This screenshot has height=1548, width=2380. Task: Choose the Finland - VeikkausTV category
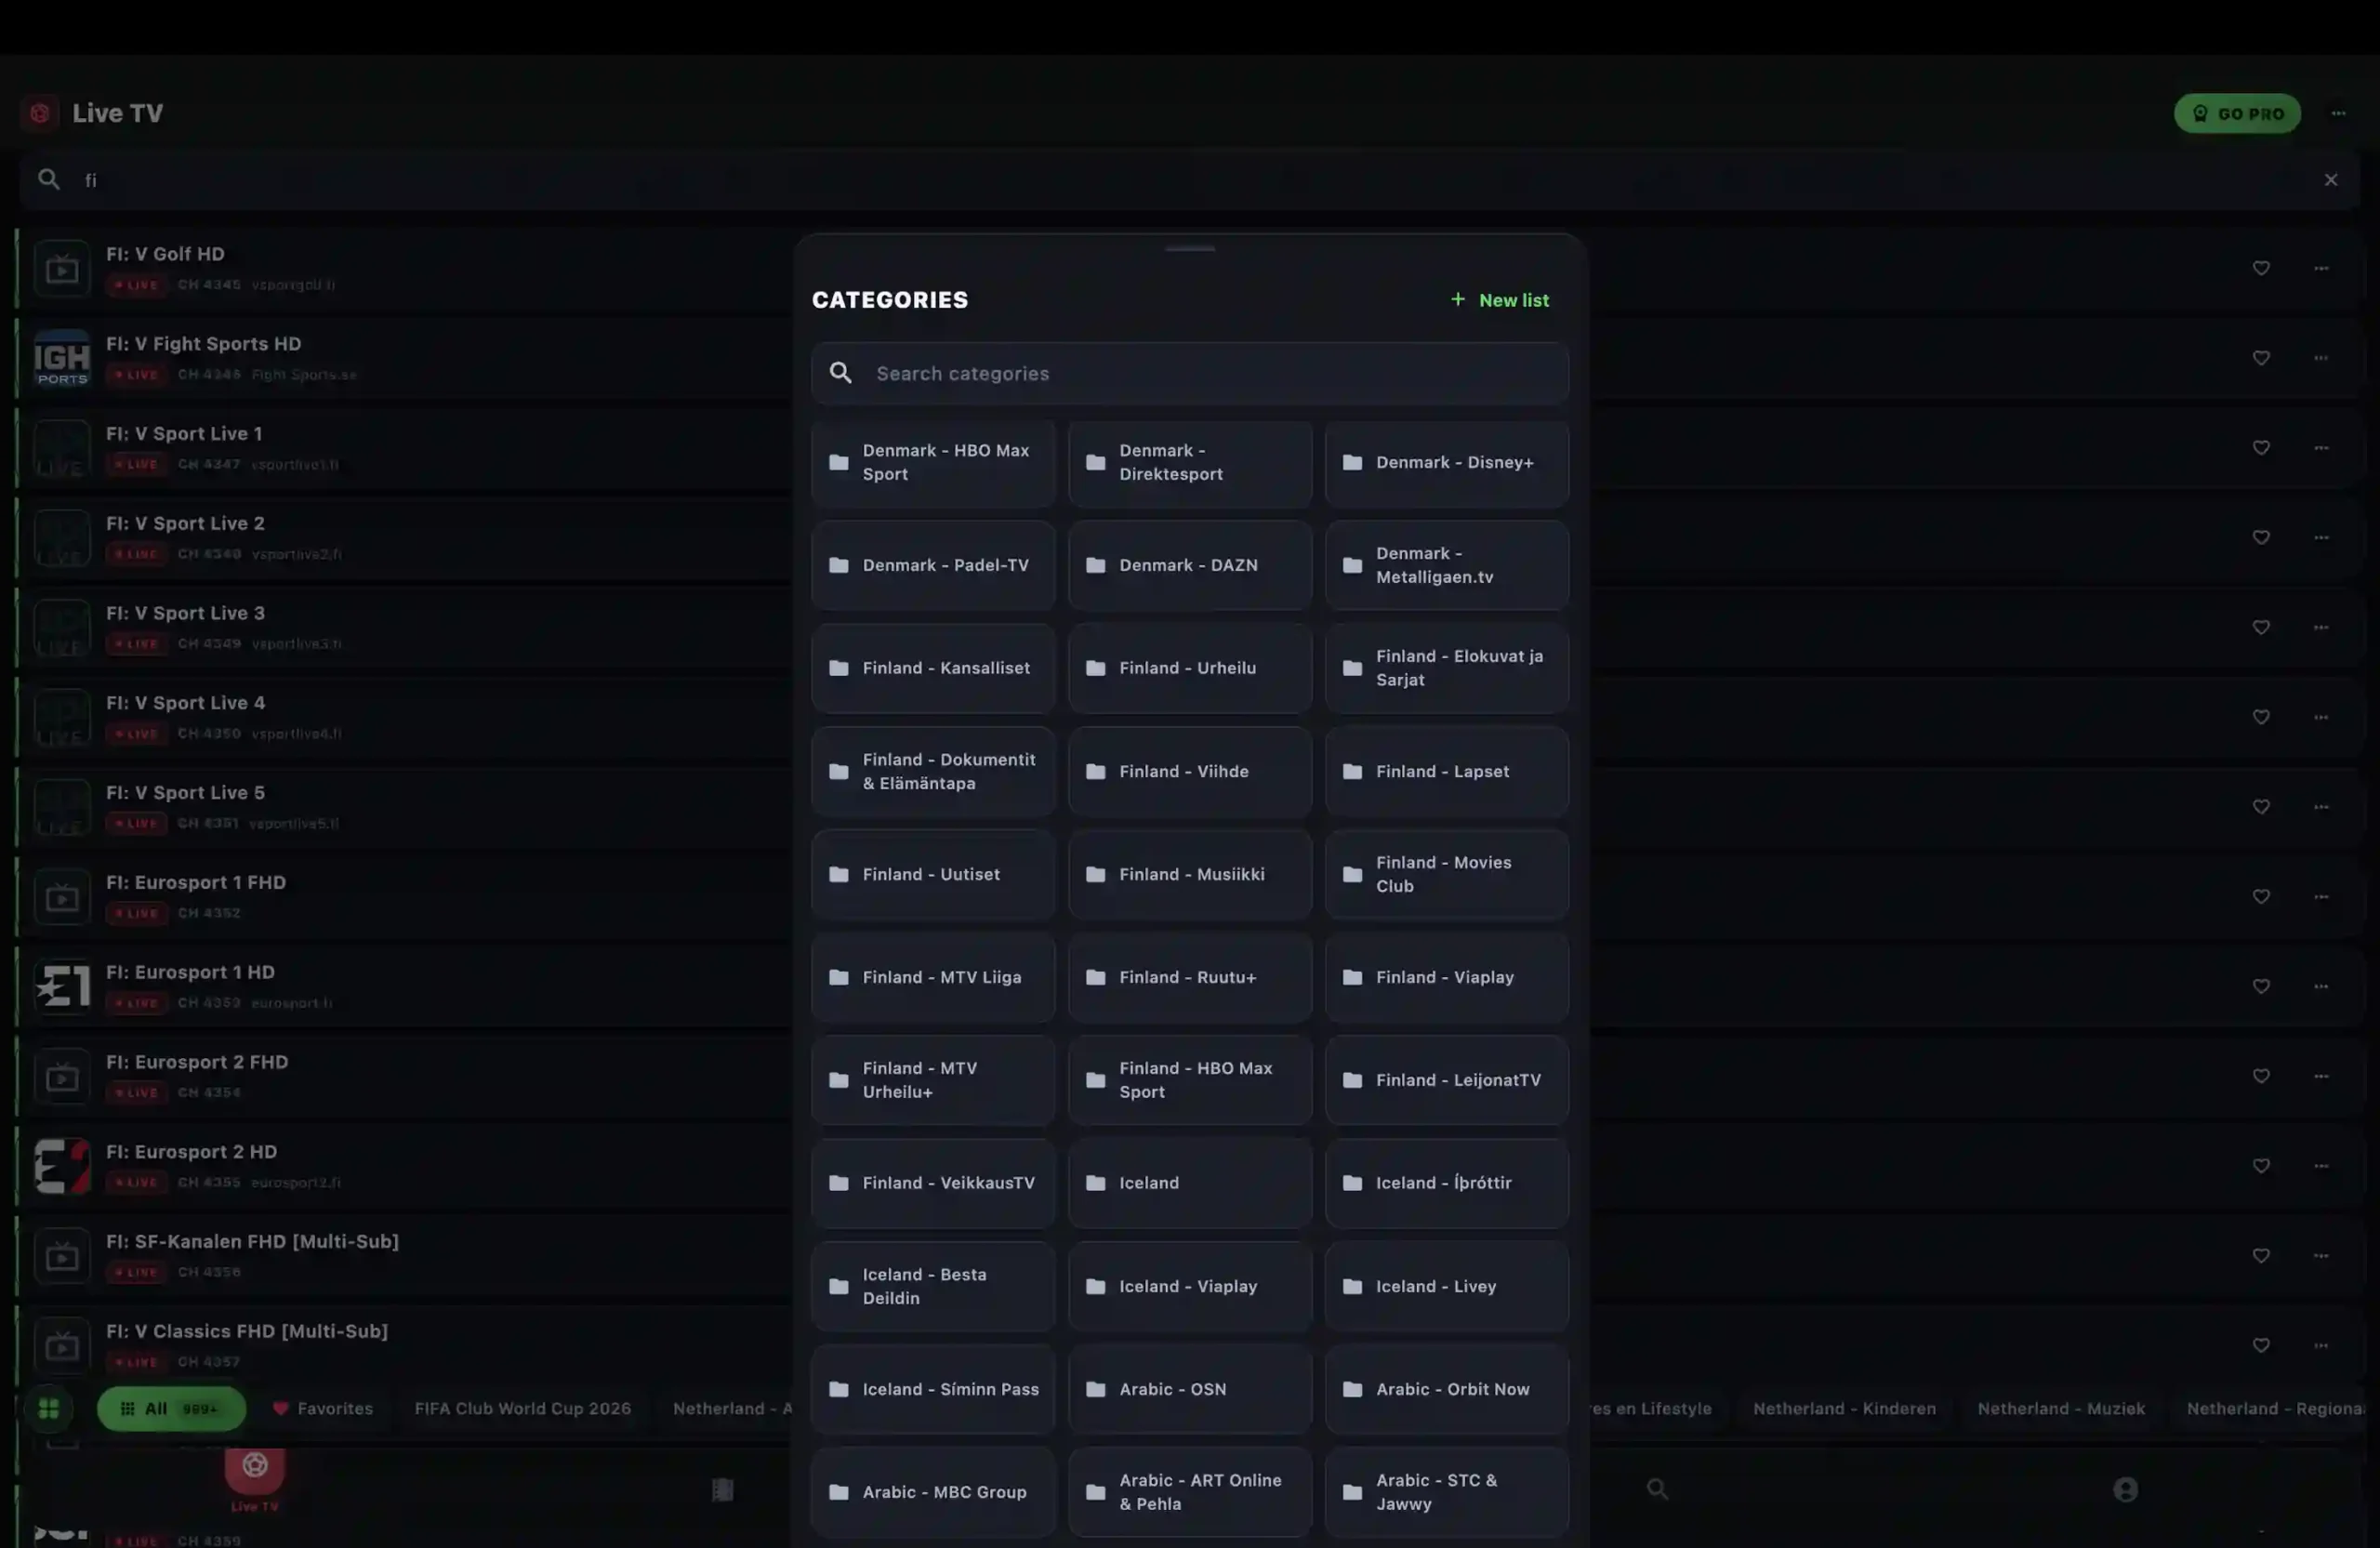tap(932, 1183)
